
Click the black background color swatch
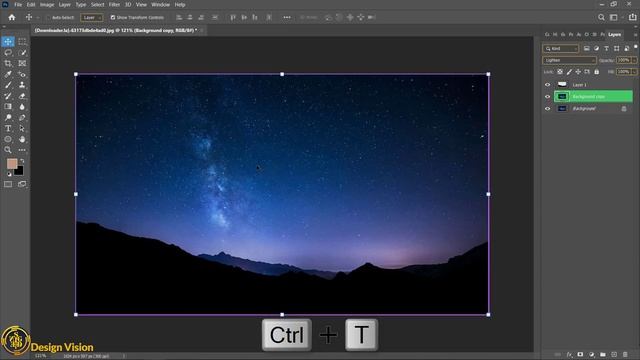click(19, 171)
